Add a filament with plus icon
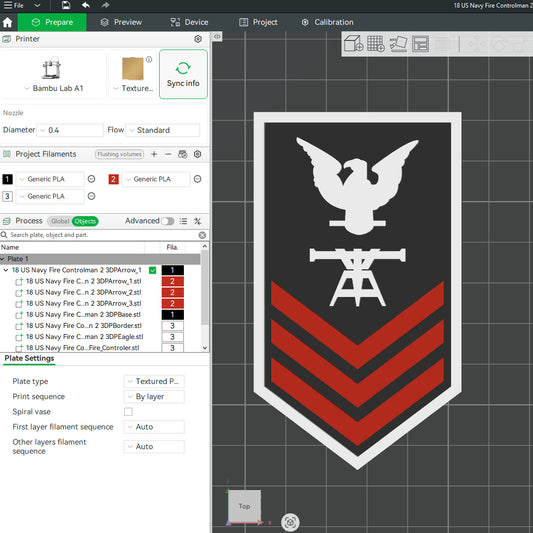The height and width of the screenshot is (533, 533). click(154, 154)
